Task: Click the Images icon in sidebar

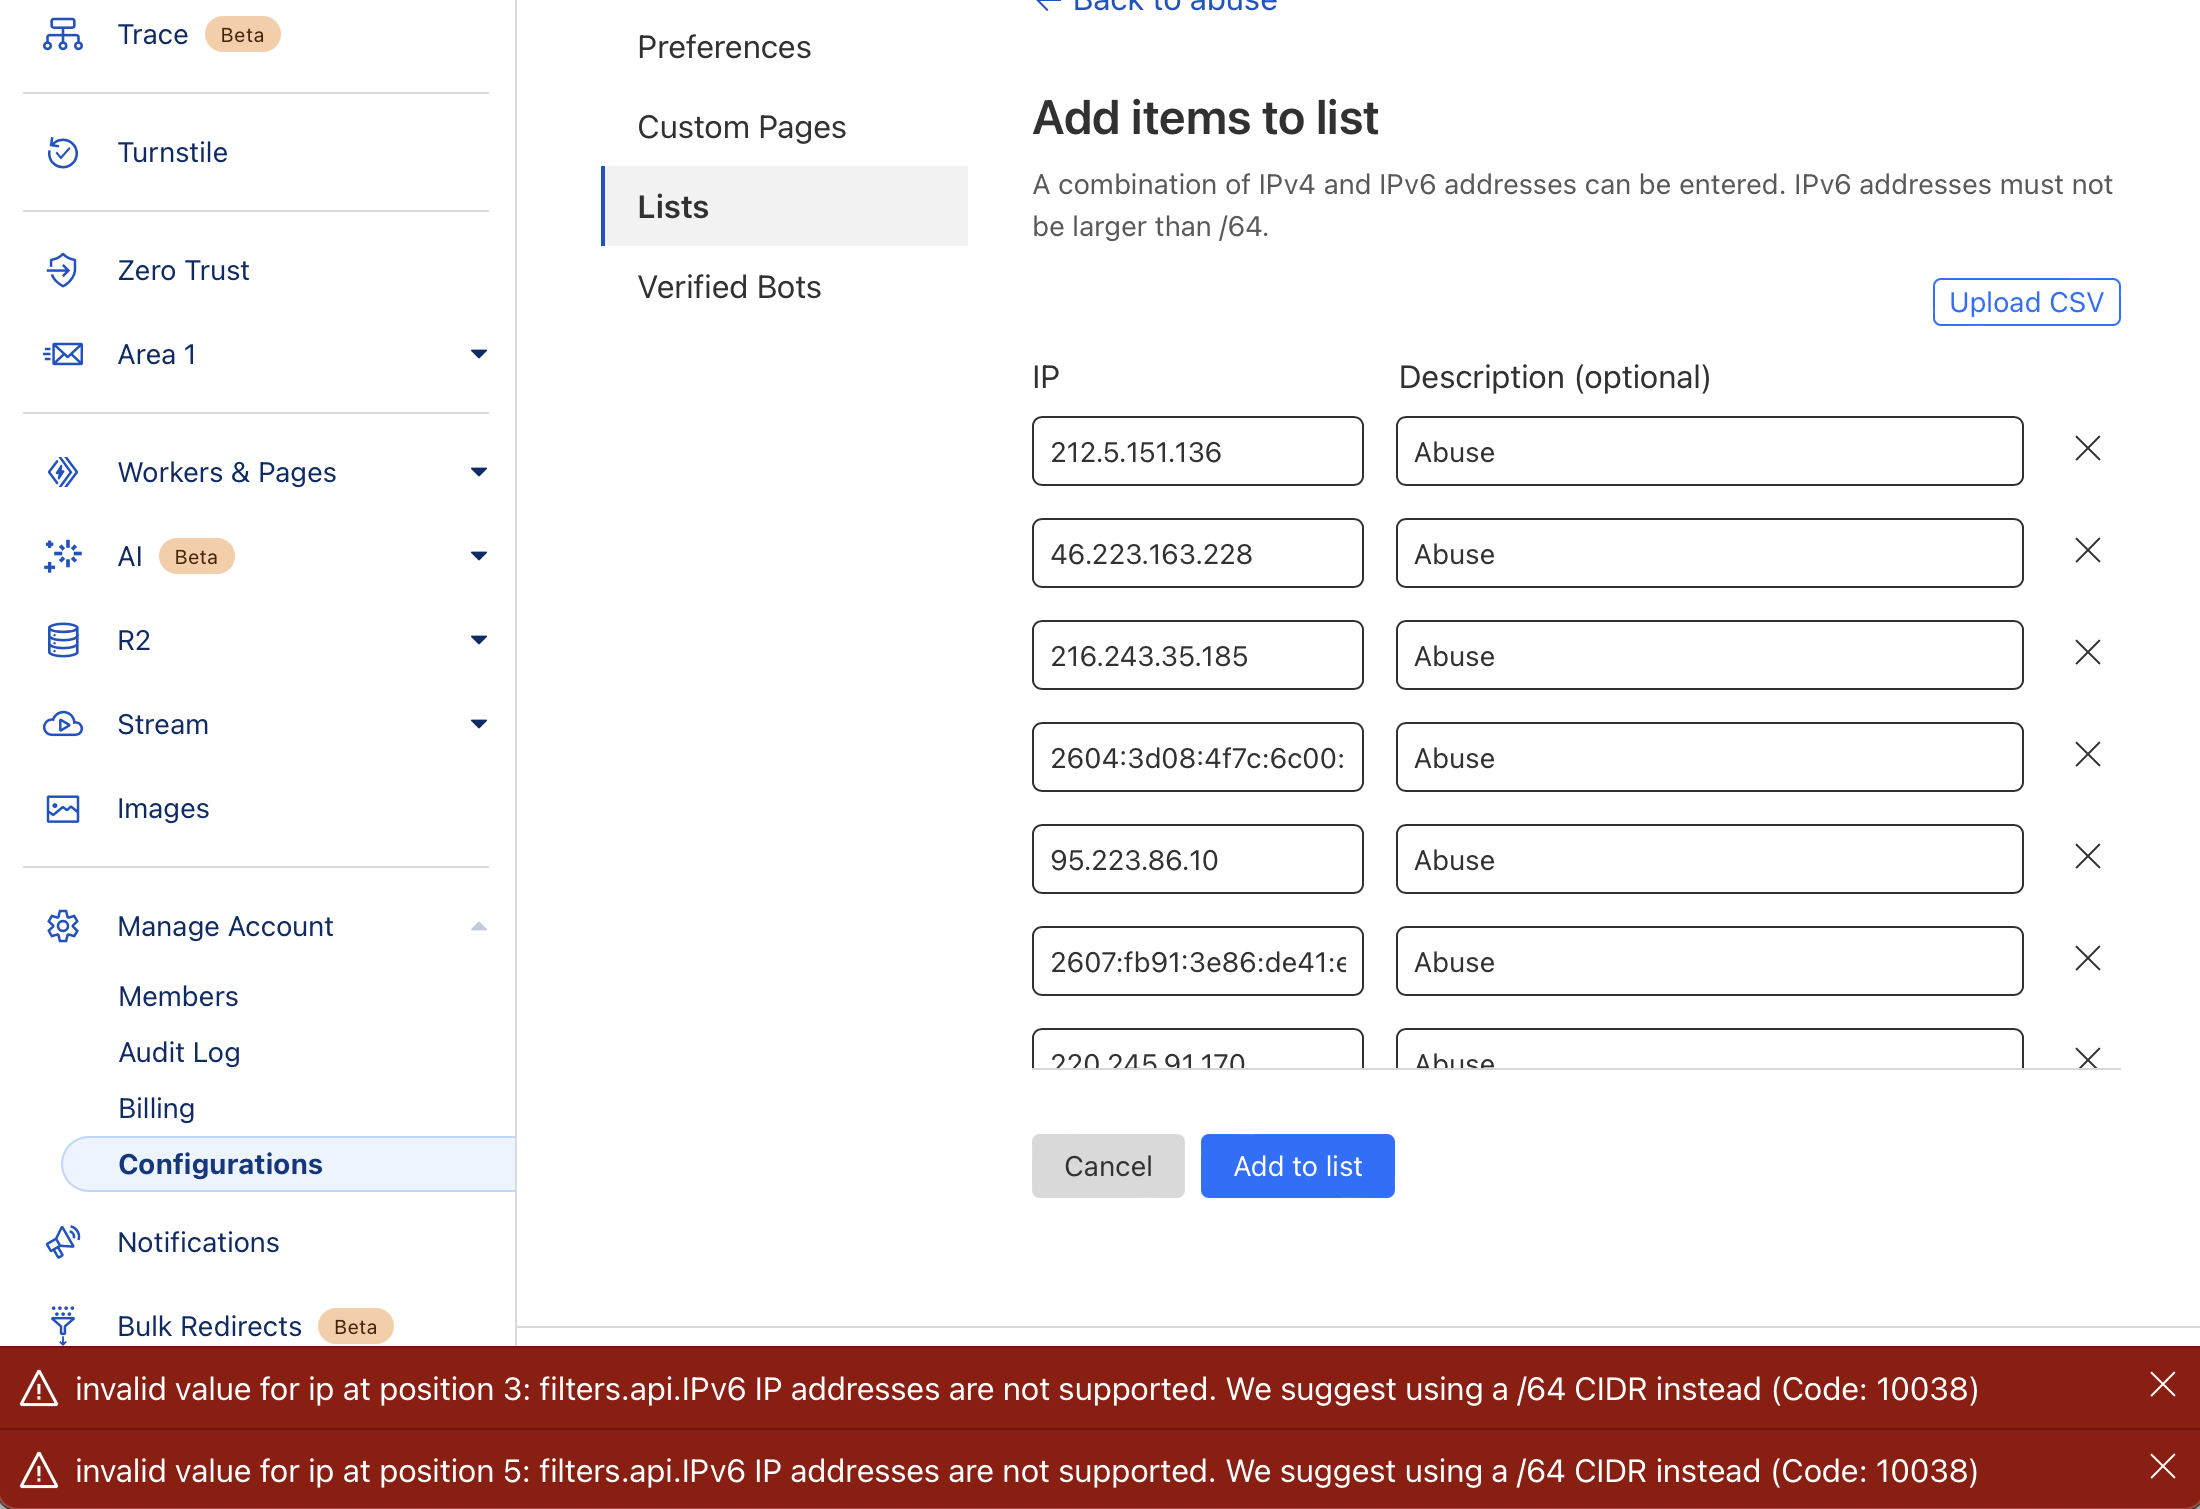Action: (62, 808)
